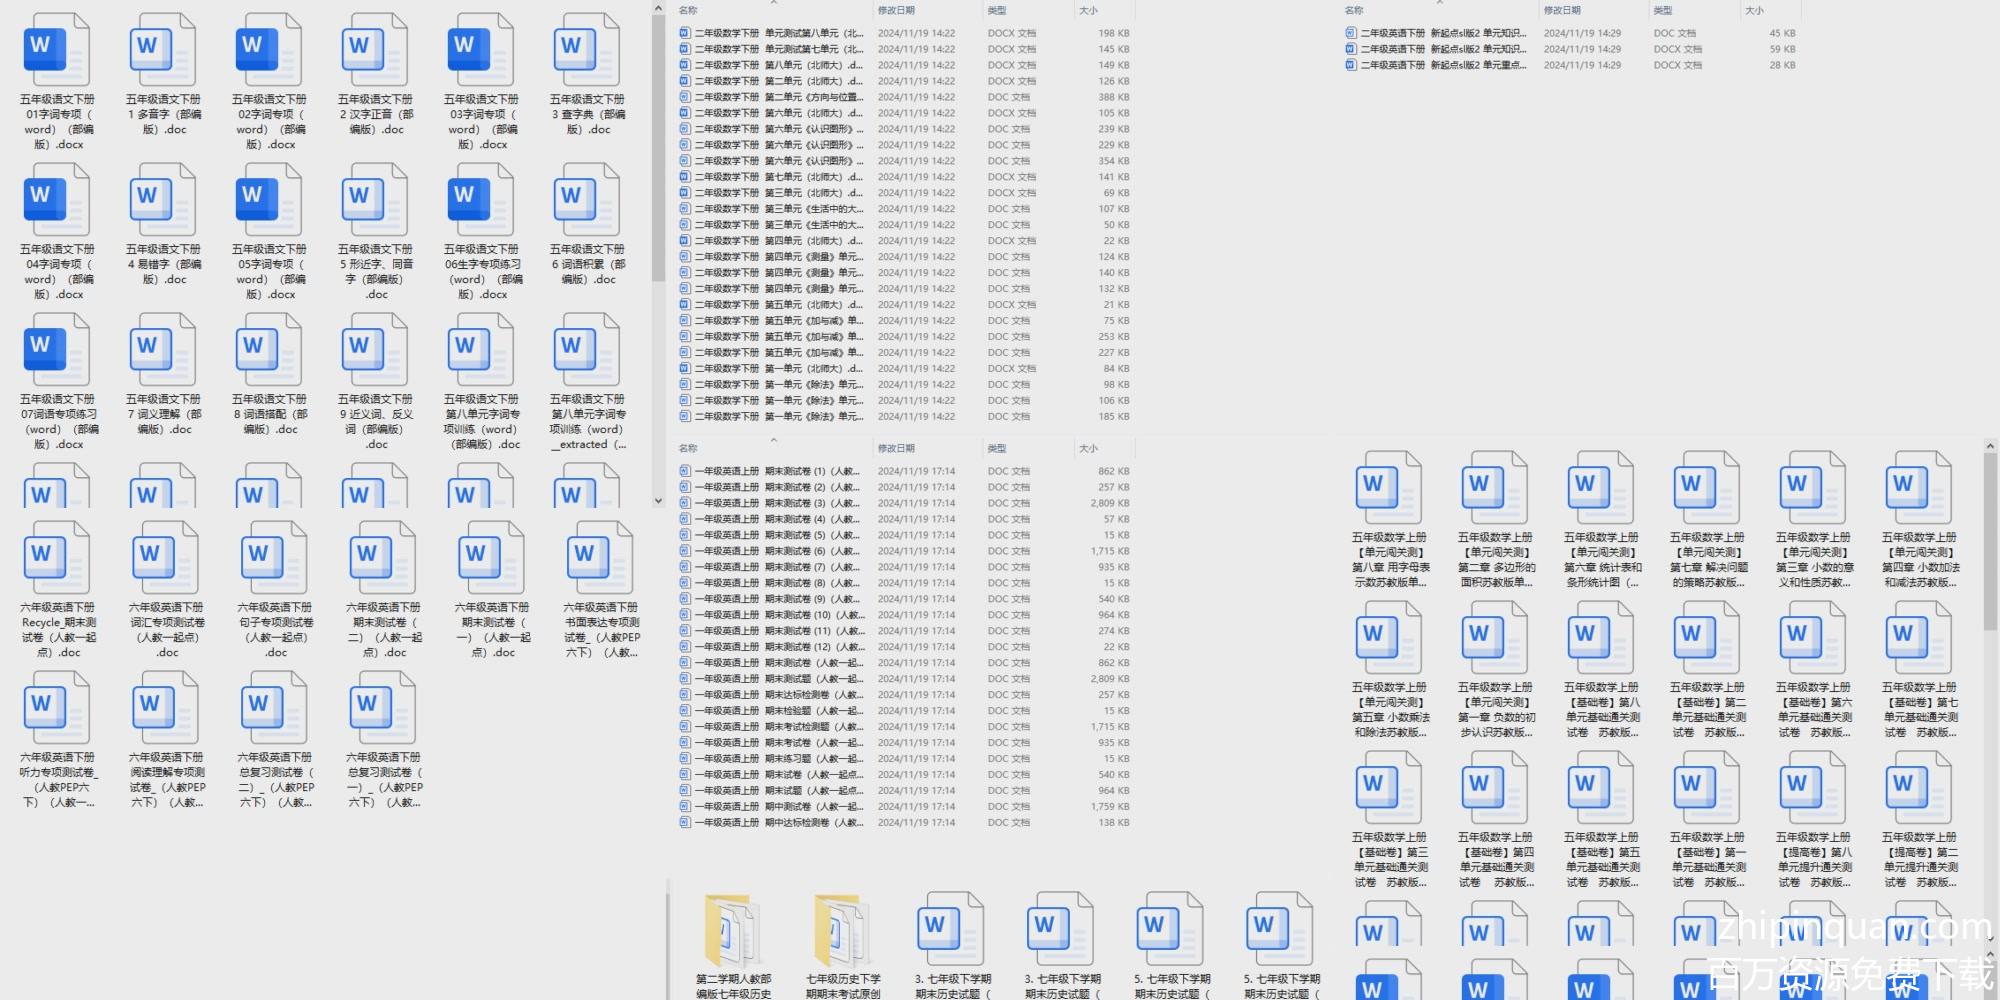Click sort arrow above 名称 in 二年级数学下册 list
The width and height of the screenshot is (2000, 1000).
773,3
